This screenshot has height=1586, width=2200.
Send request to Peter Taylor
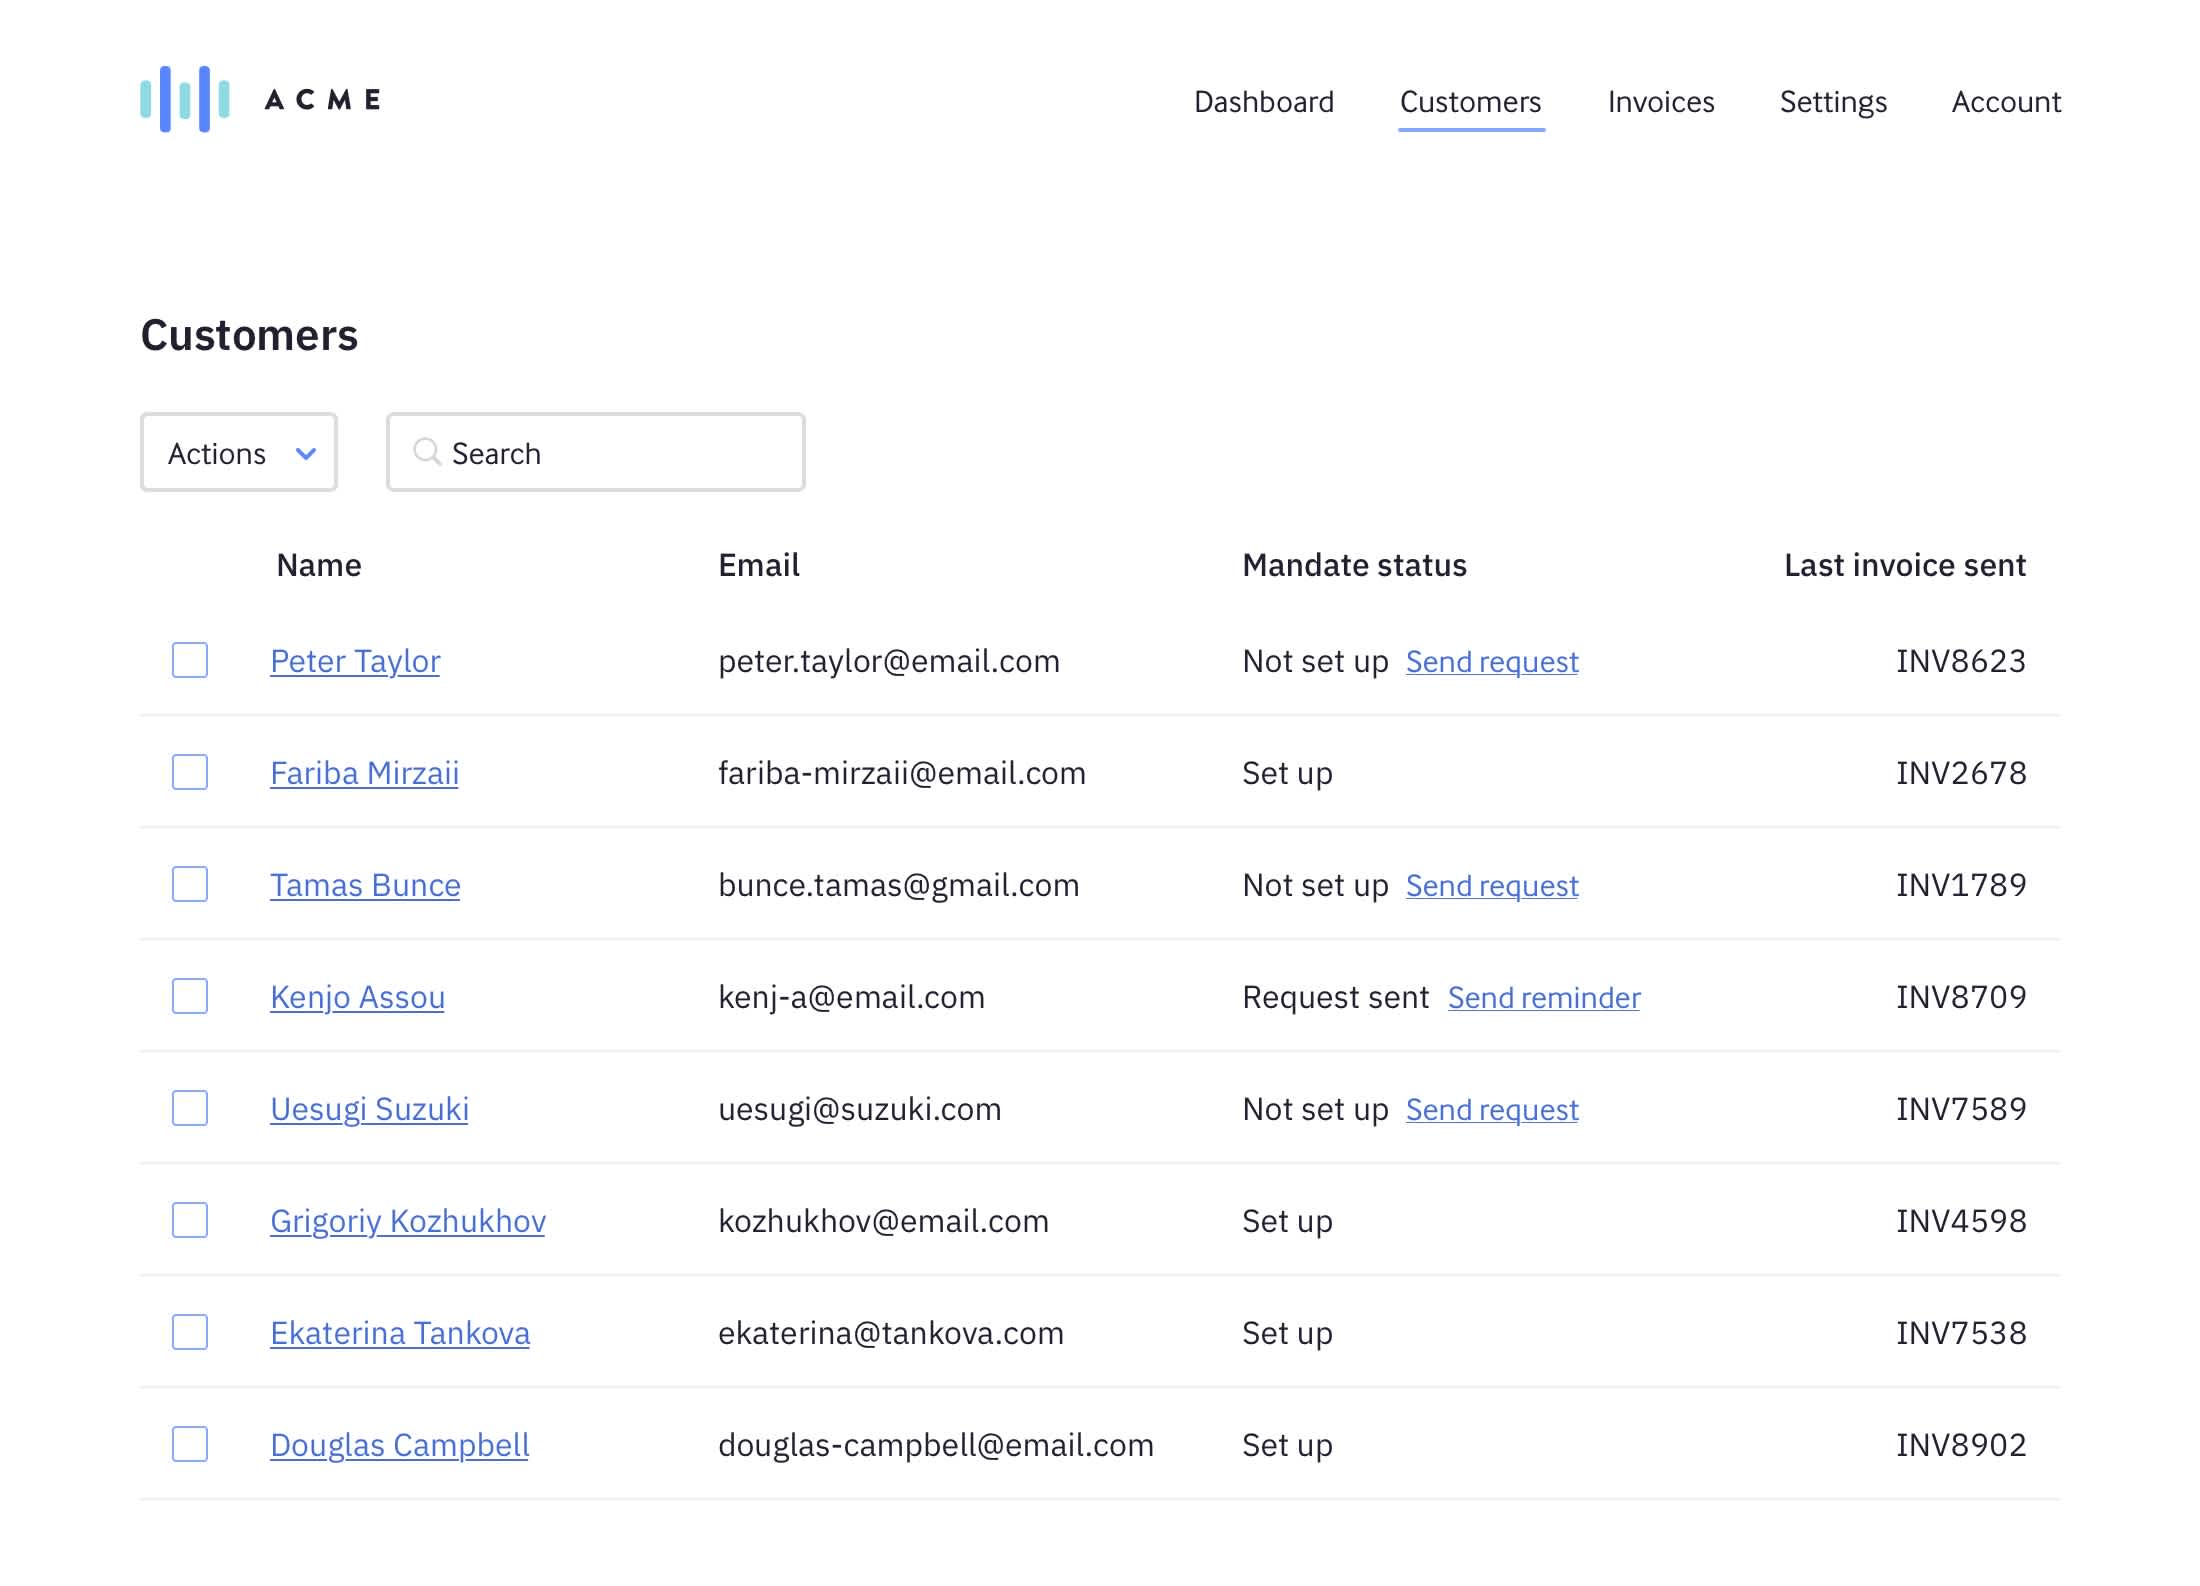[x=1491, y=662]
